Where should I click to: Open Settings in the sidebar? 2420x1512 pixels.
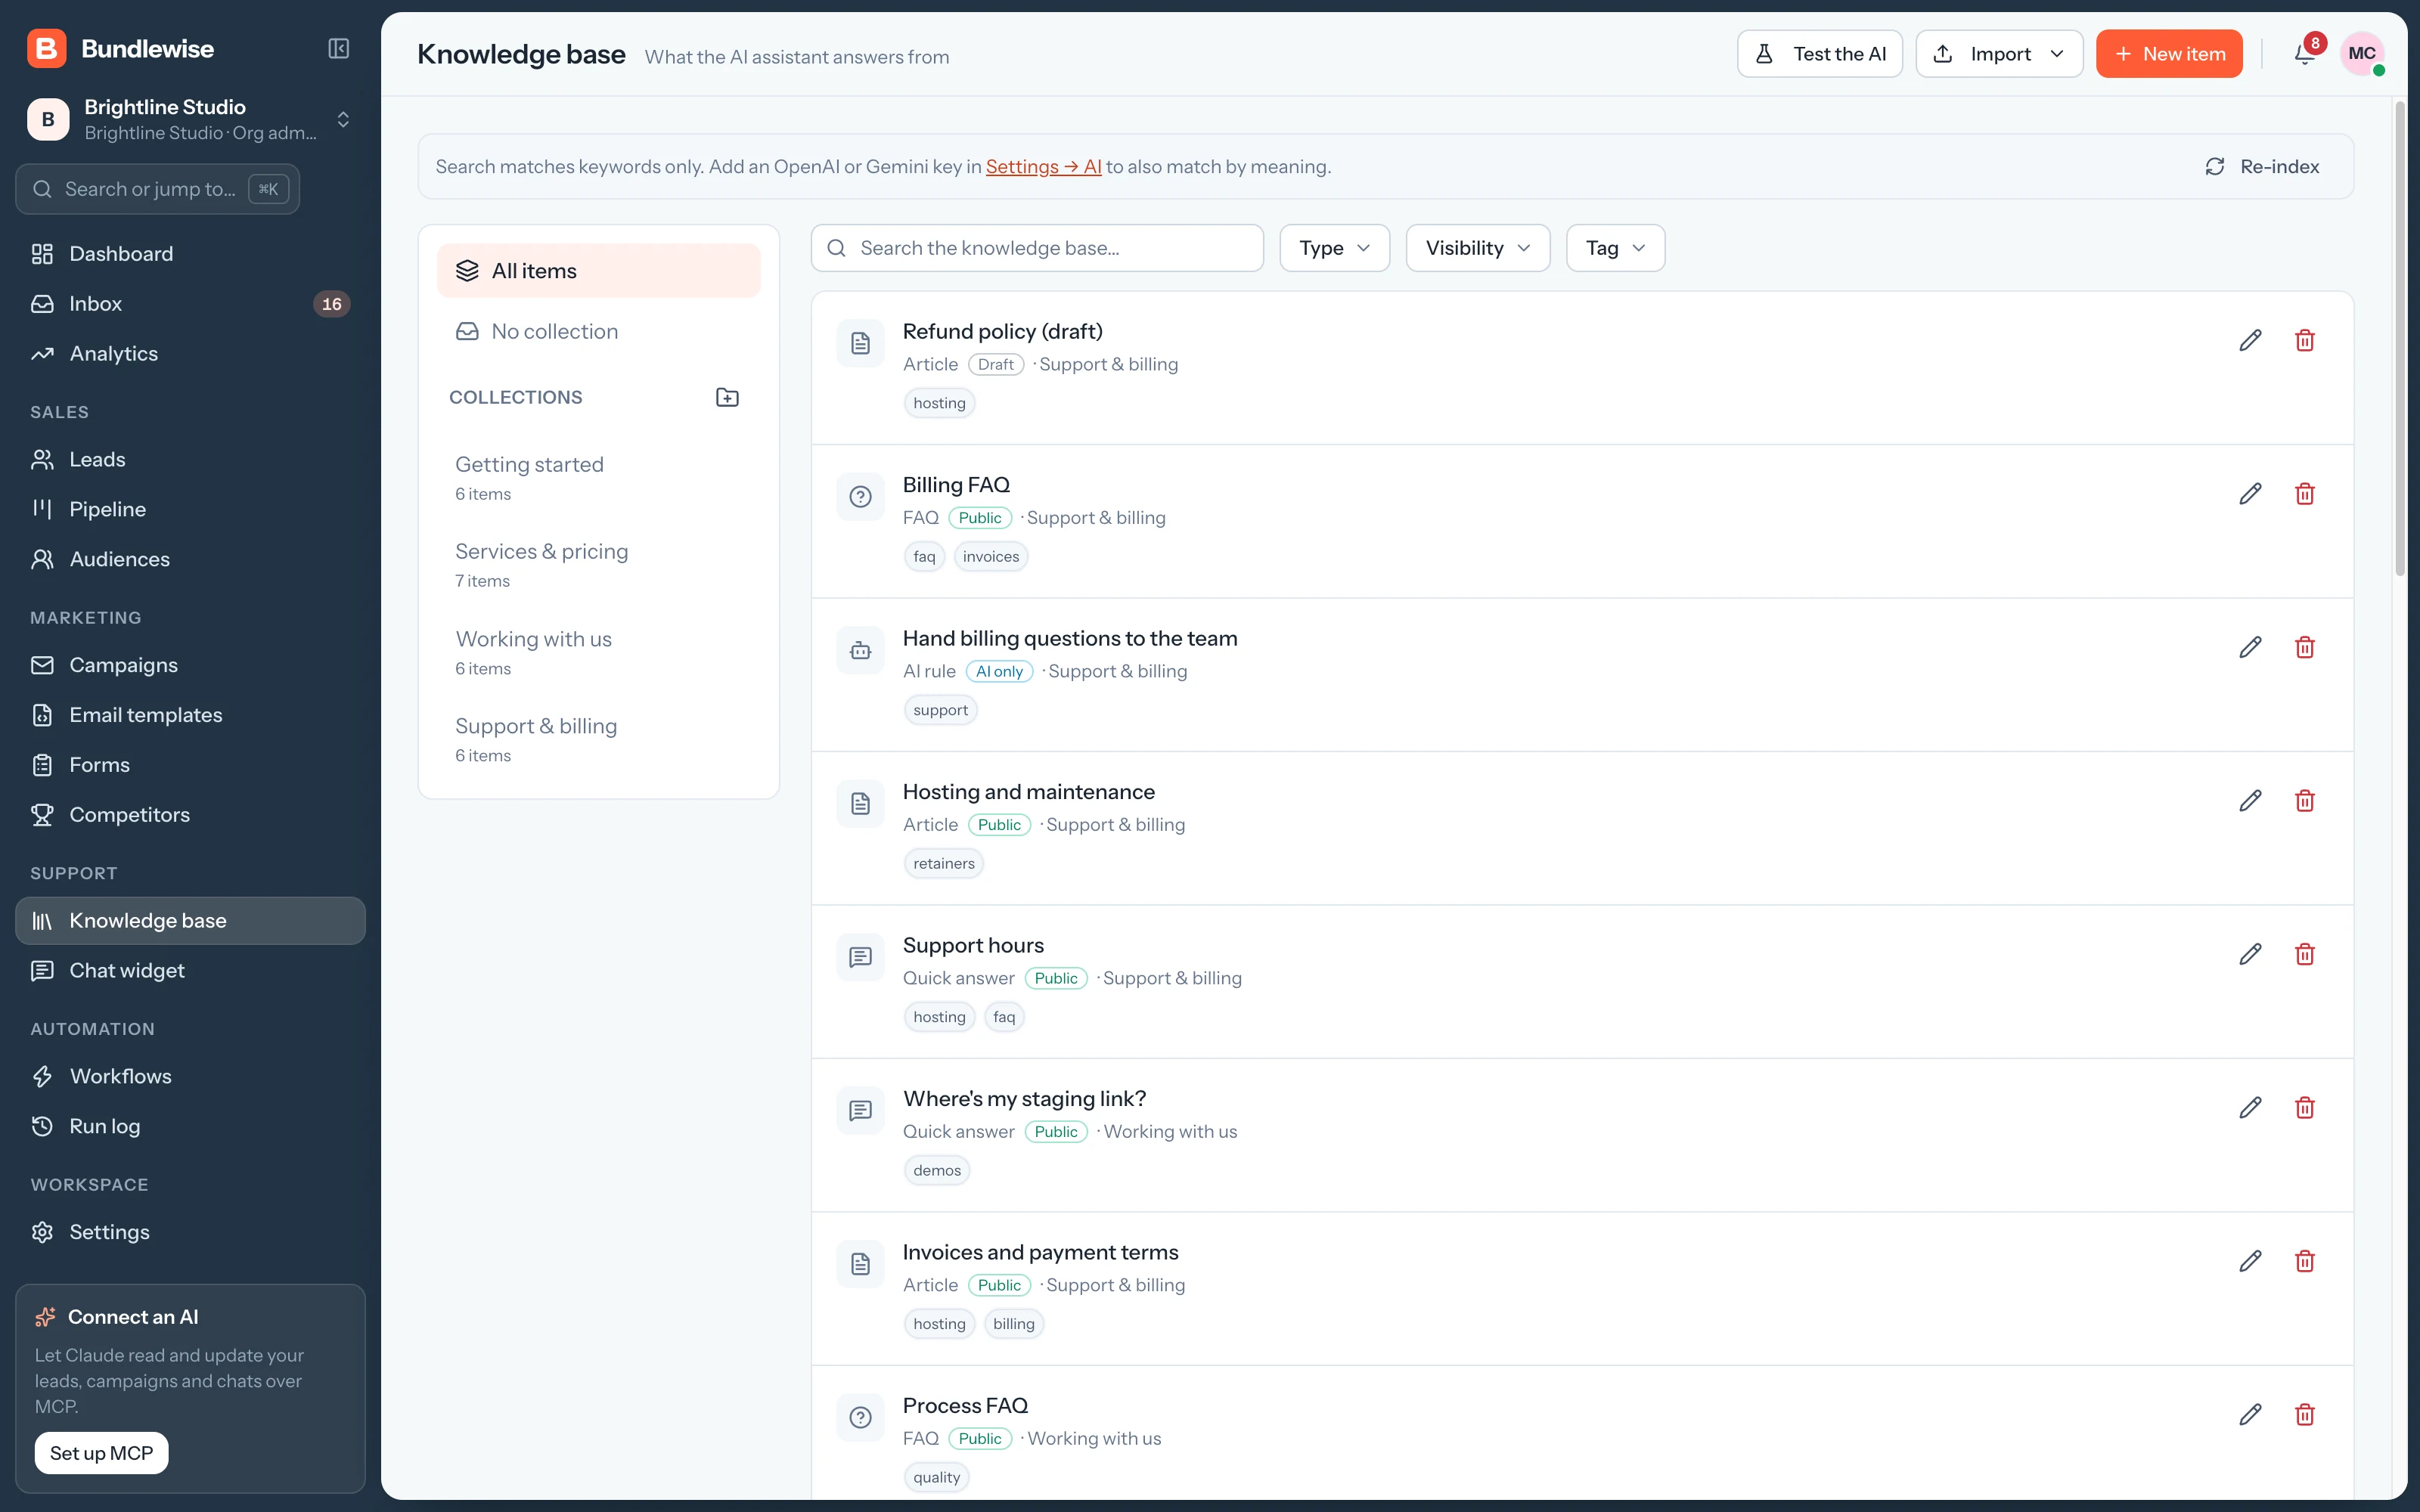190,1232
